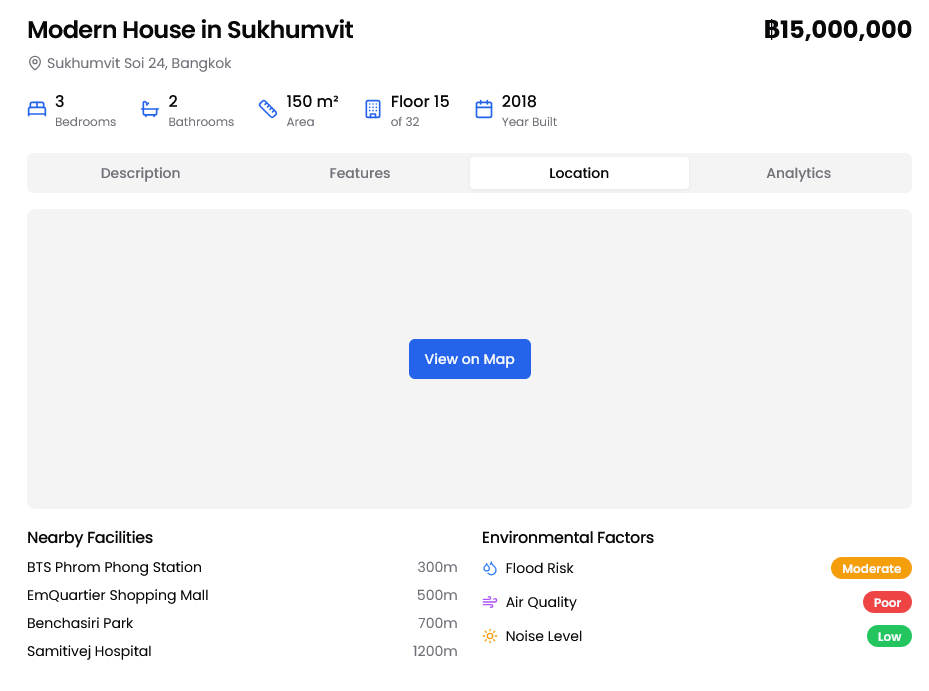Click the green Low noise level badge
The image size is (929, 691).
coord(889,637)
